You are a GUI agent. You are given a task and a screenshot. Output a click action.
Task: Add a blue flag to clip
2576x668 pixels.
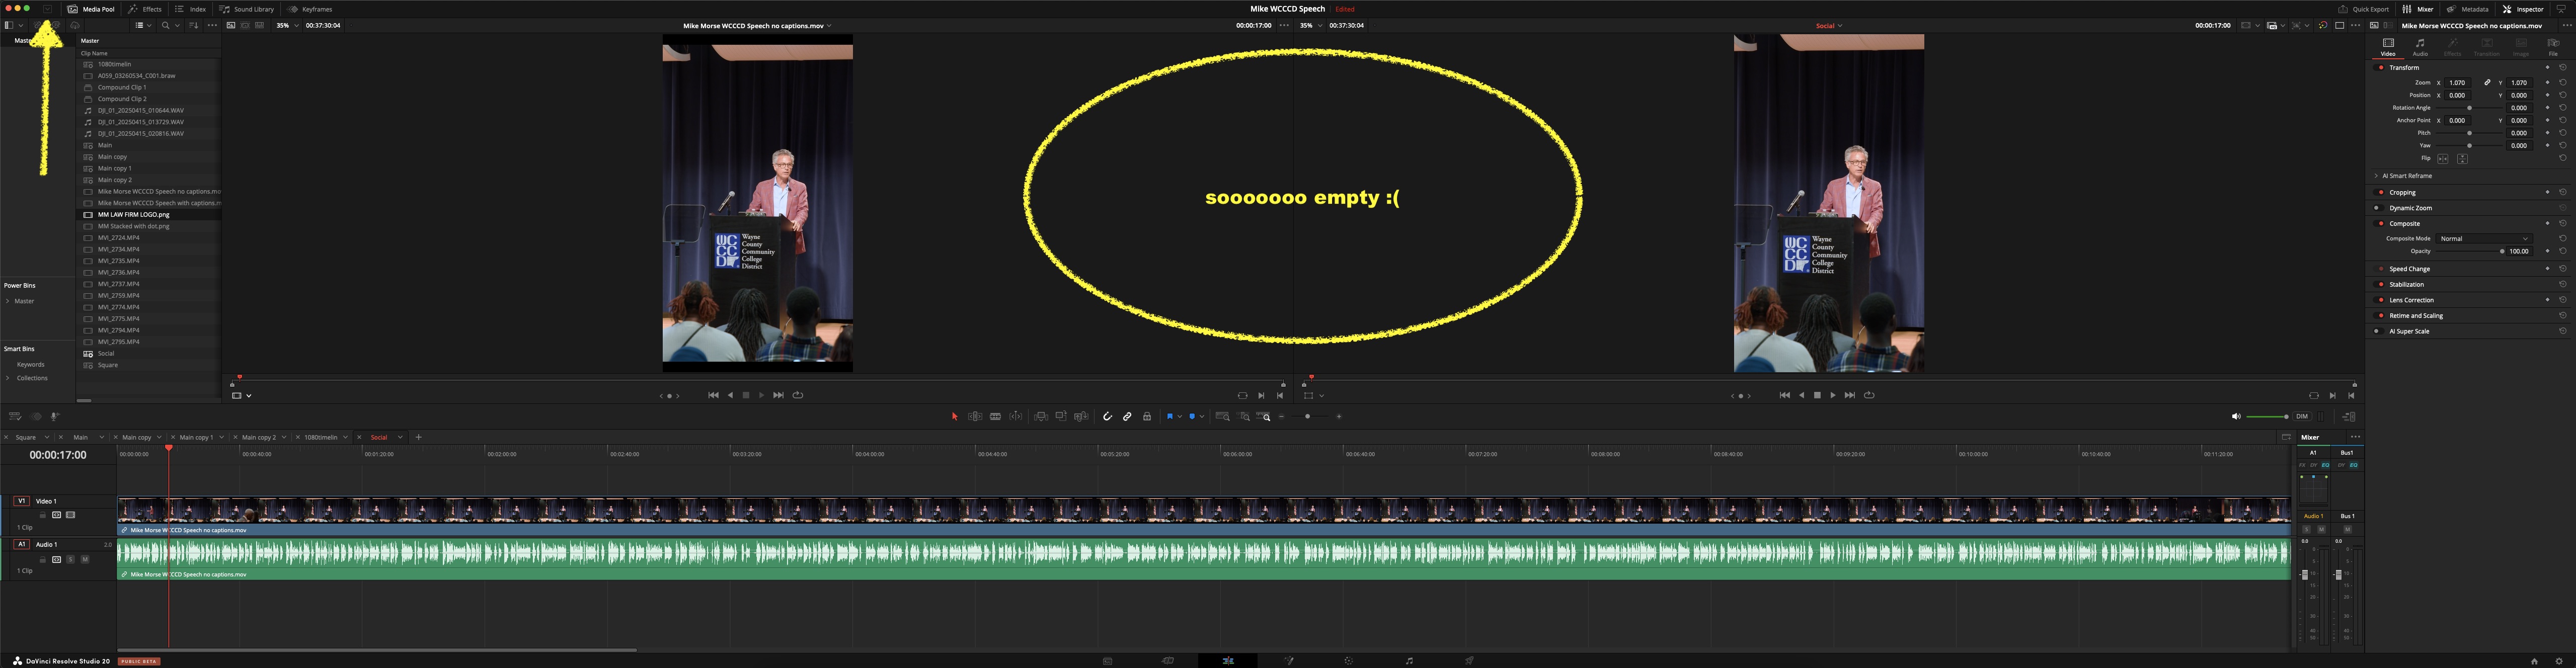(x=1169, y=417)
